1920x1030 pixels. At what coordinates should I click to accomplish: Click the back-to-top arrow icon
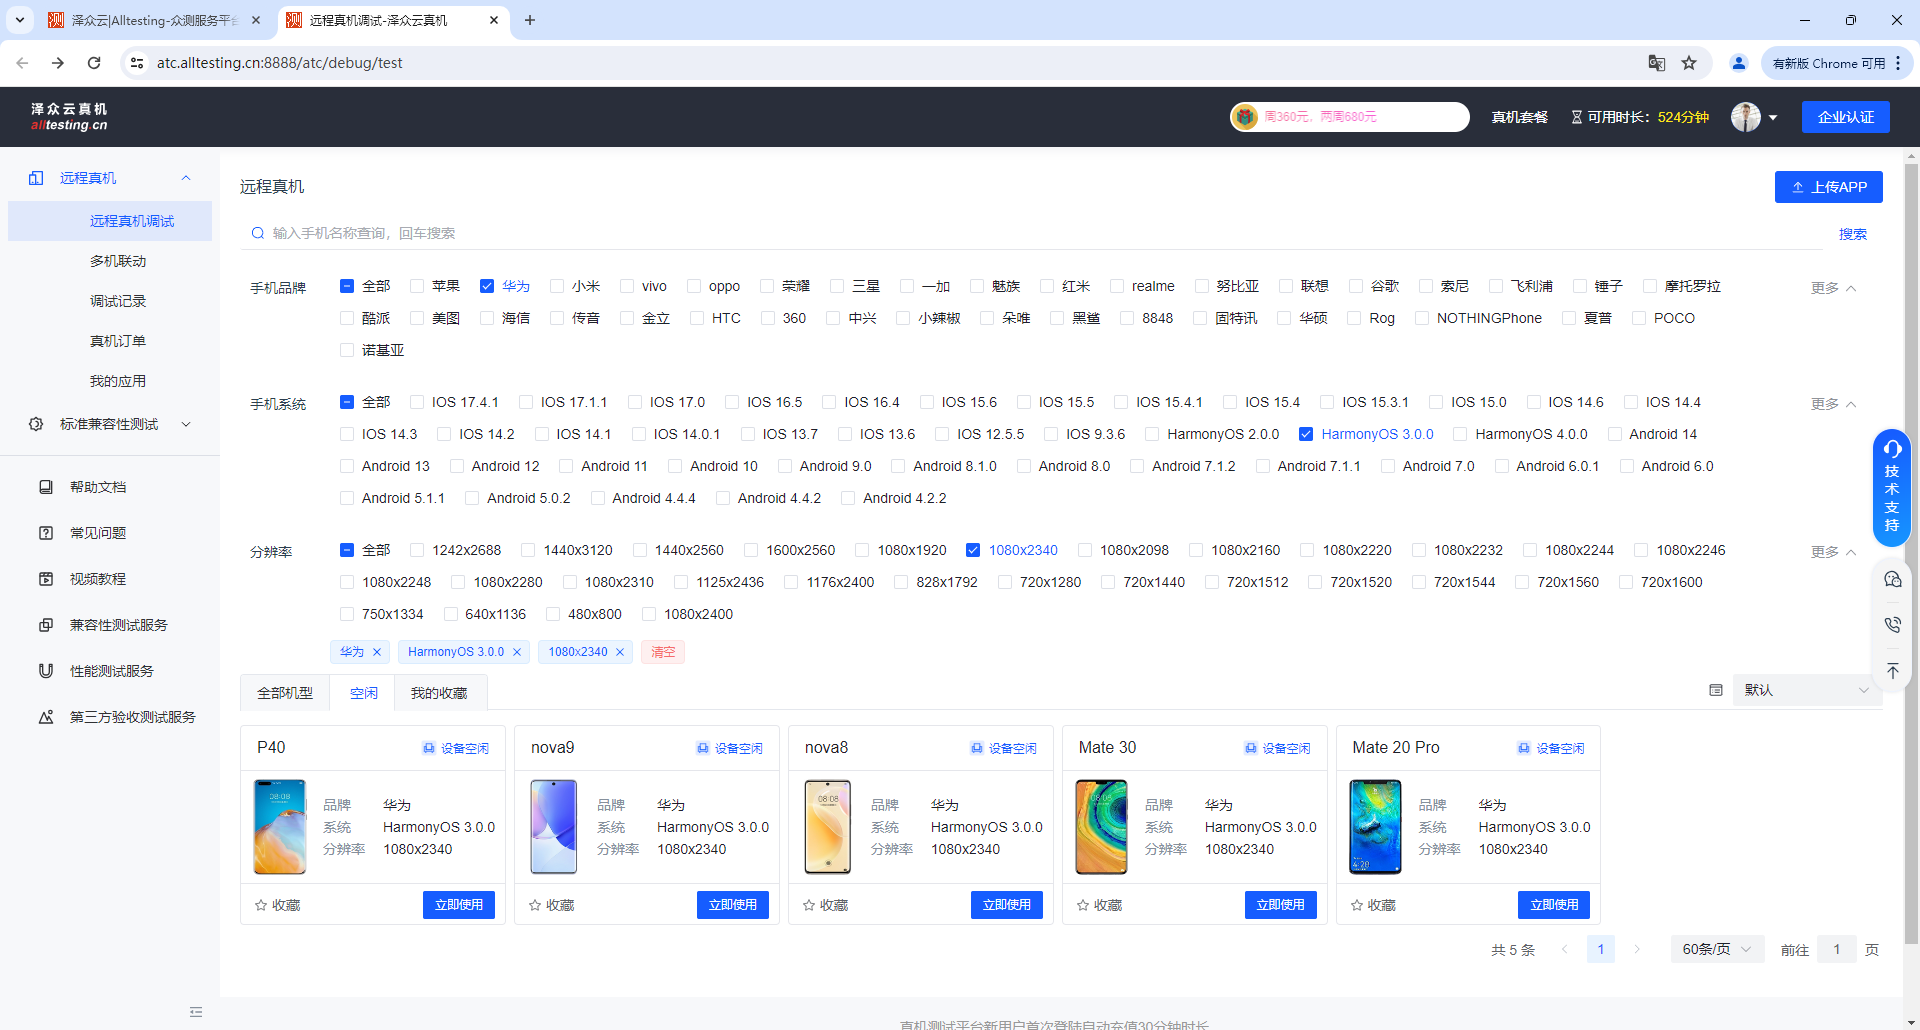coord(1892,671)
